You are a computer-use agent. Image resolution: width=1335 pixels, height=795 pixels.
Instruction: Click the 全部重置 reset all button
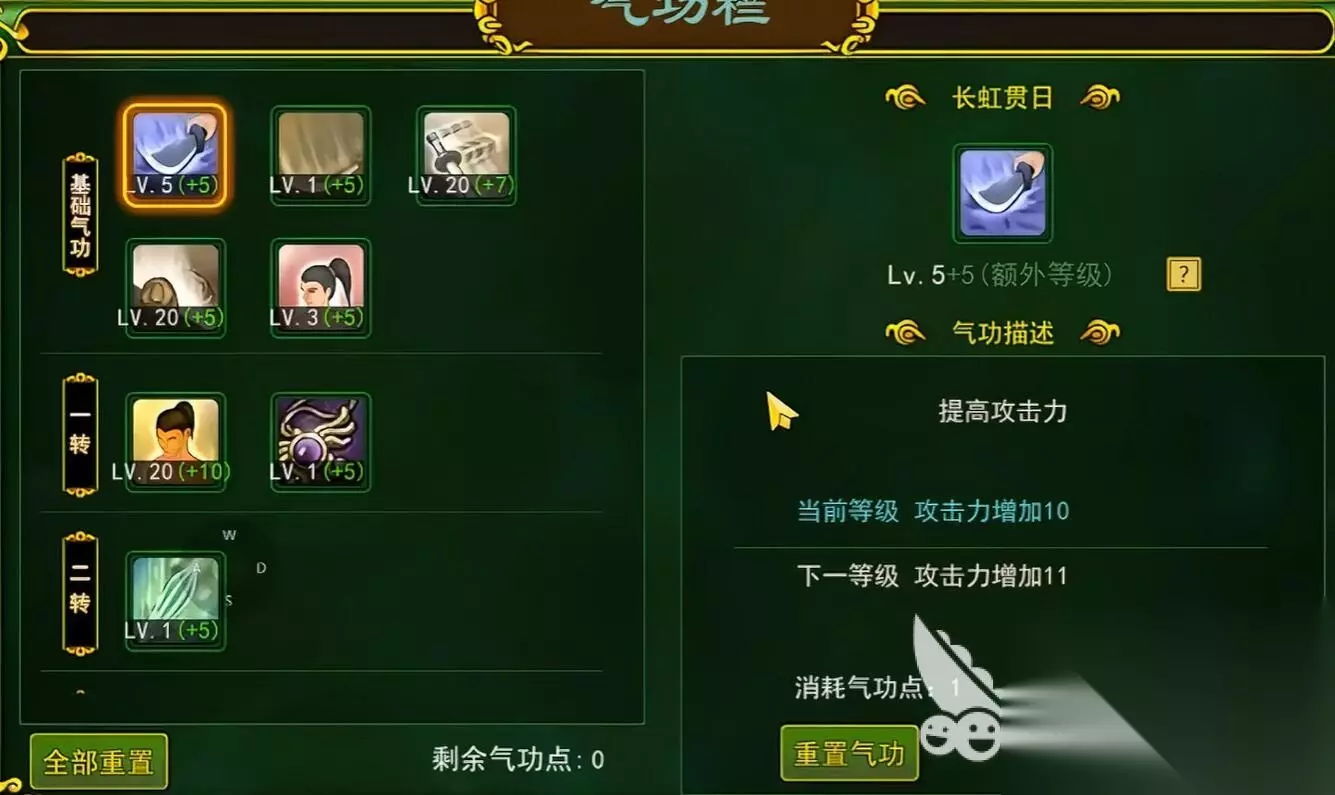(x=99, y=762)
